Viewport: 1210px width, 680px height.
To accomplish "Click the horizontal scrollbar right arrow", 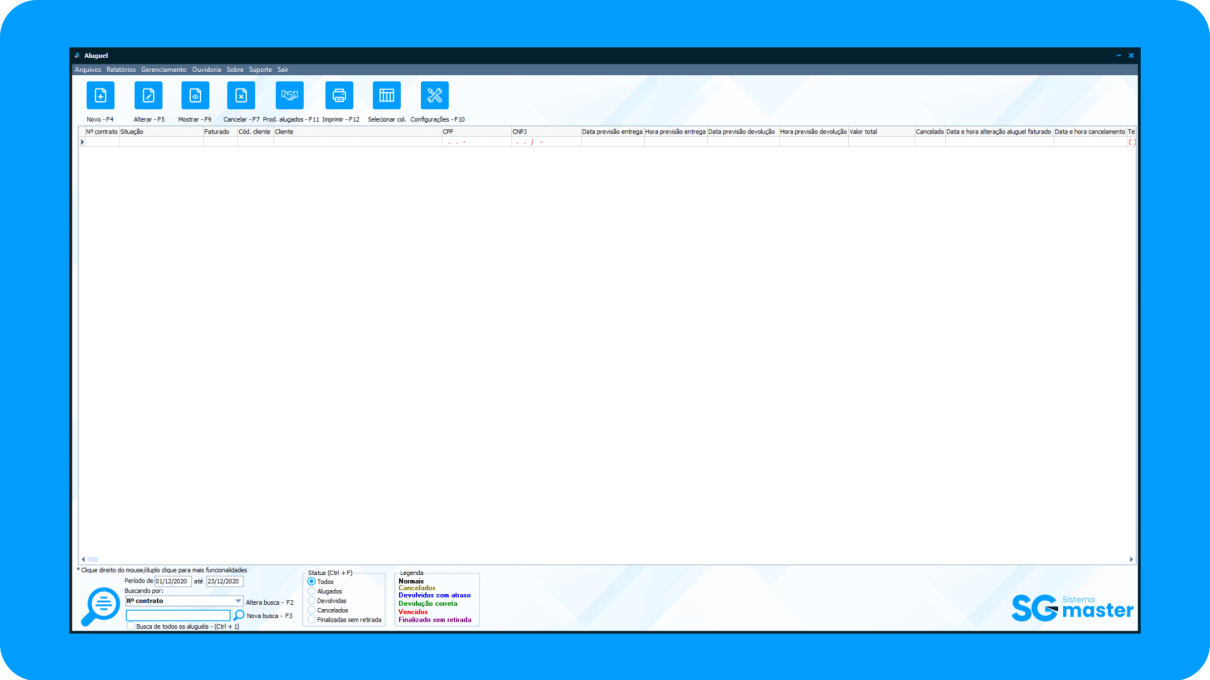I will click(1131, 559).
